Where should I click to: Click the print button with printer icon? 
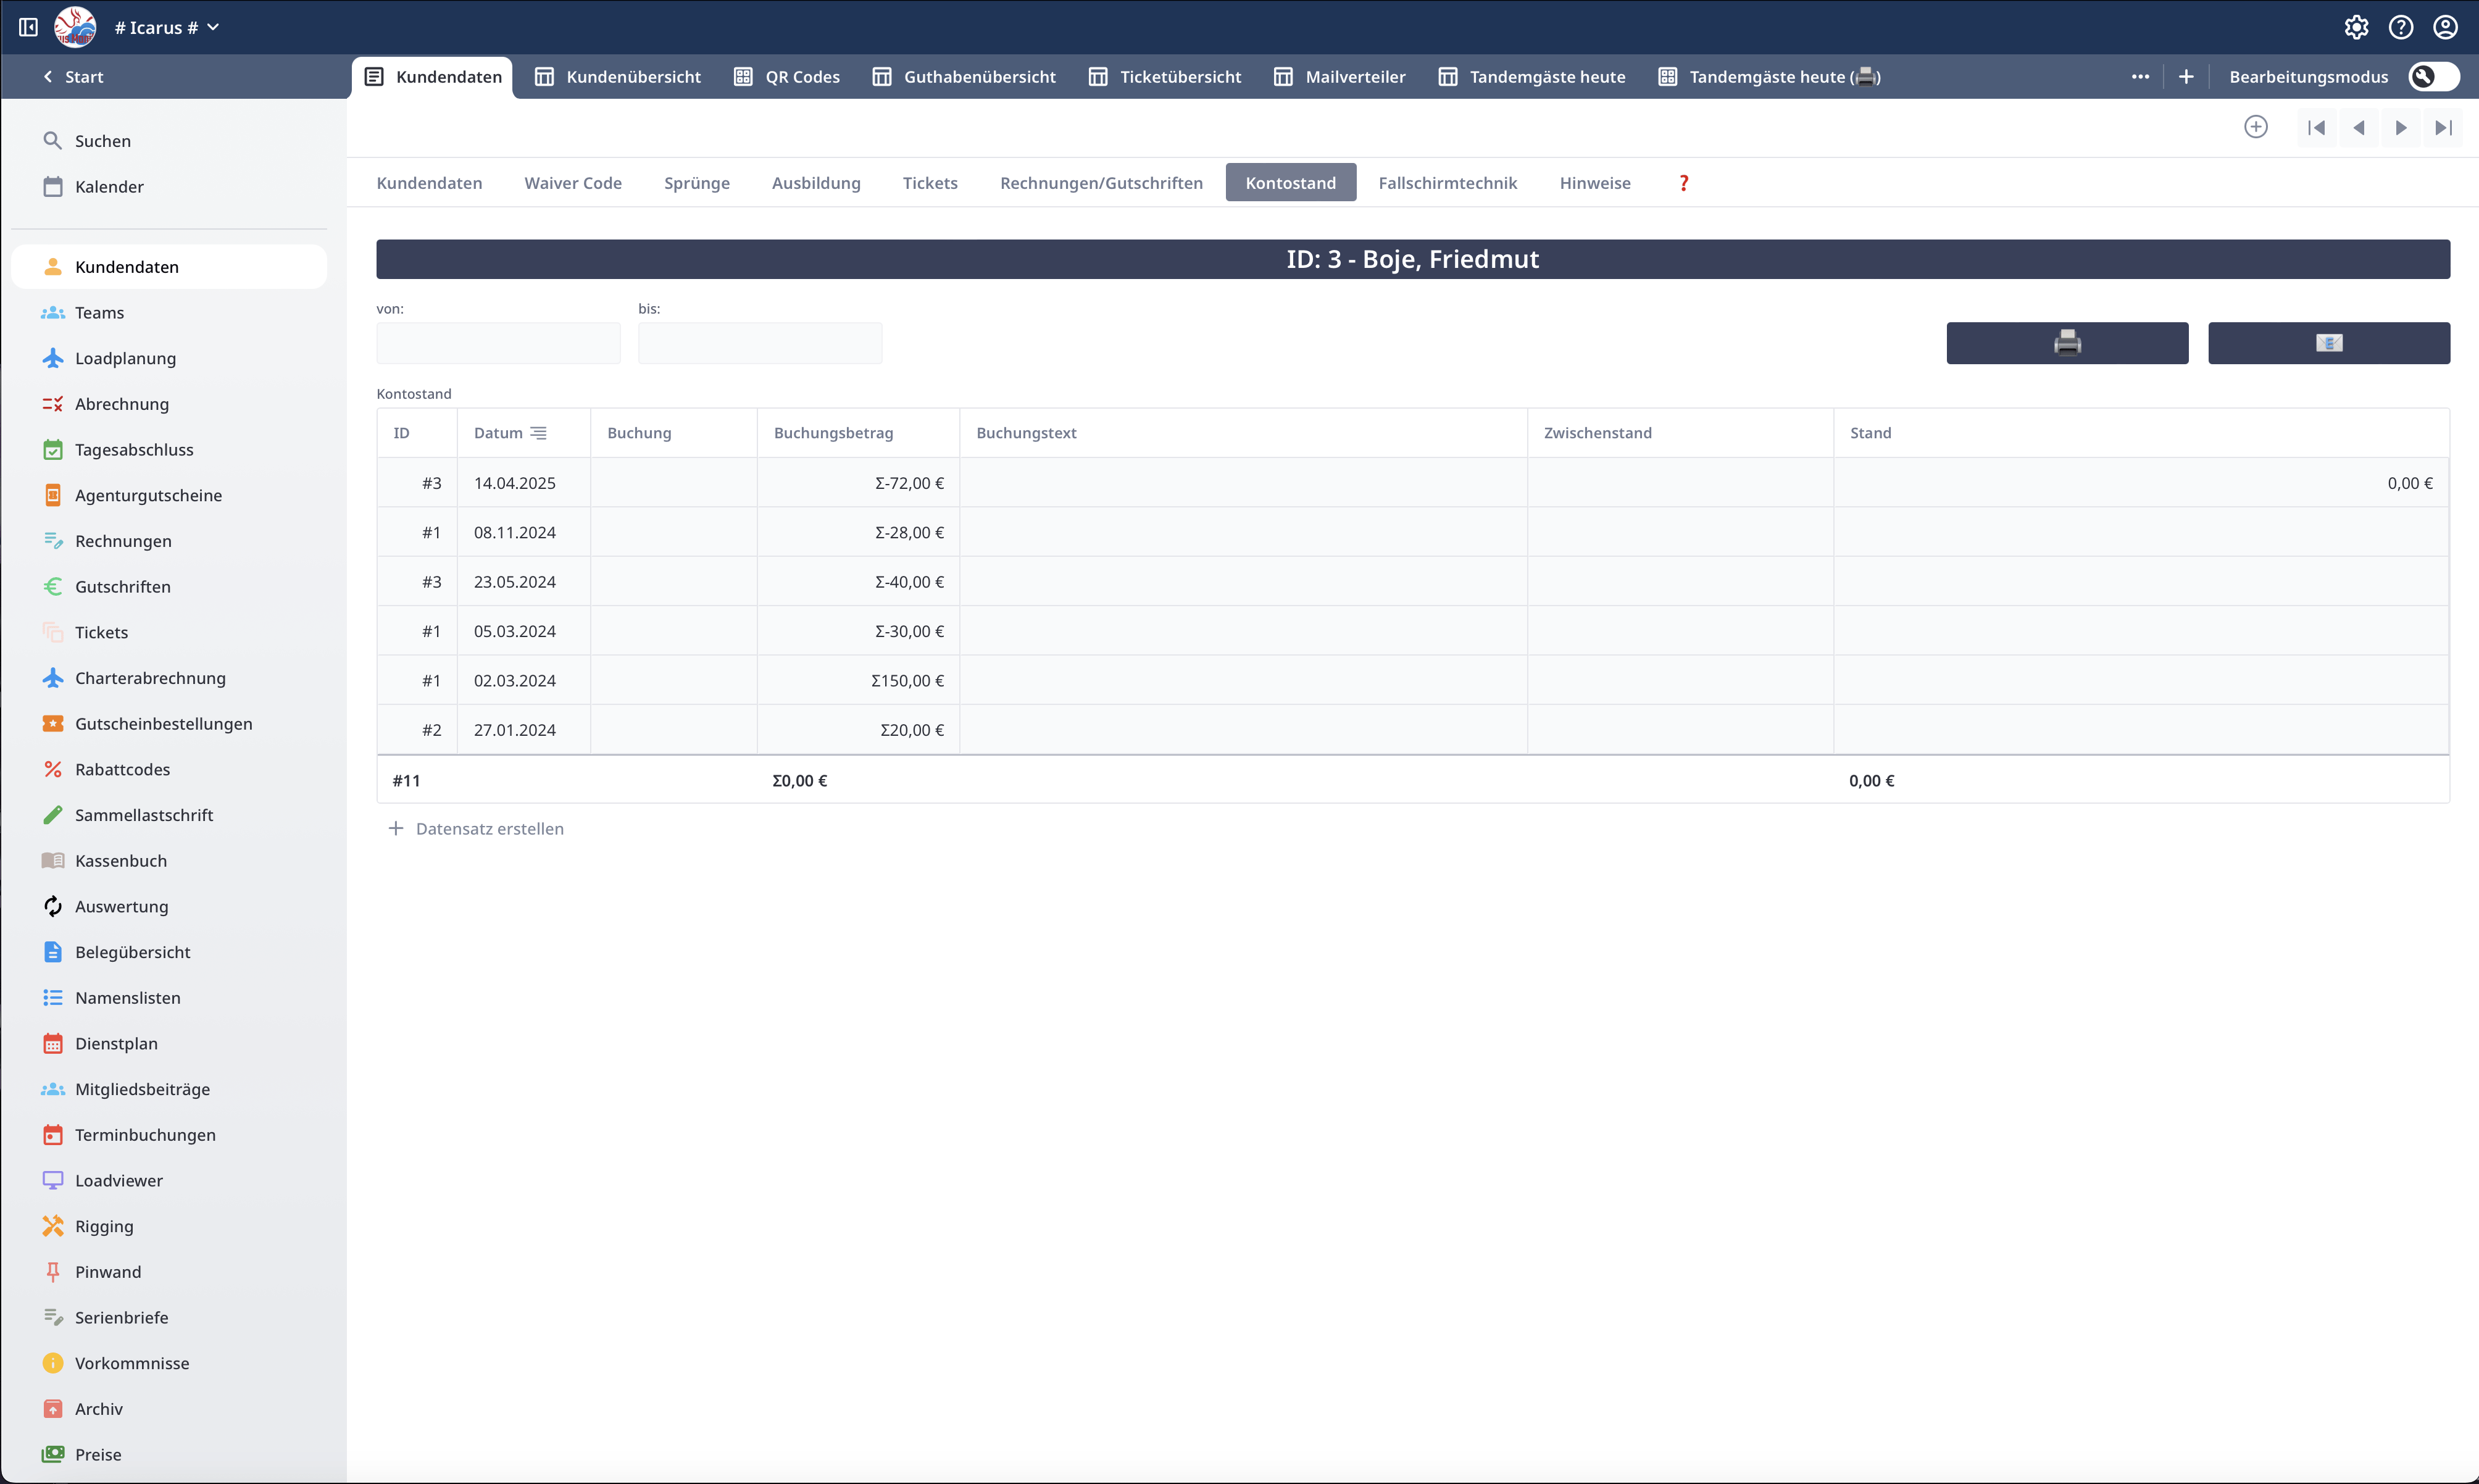coord(2066,343)
